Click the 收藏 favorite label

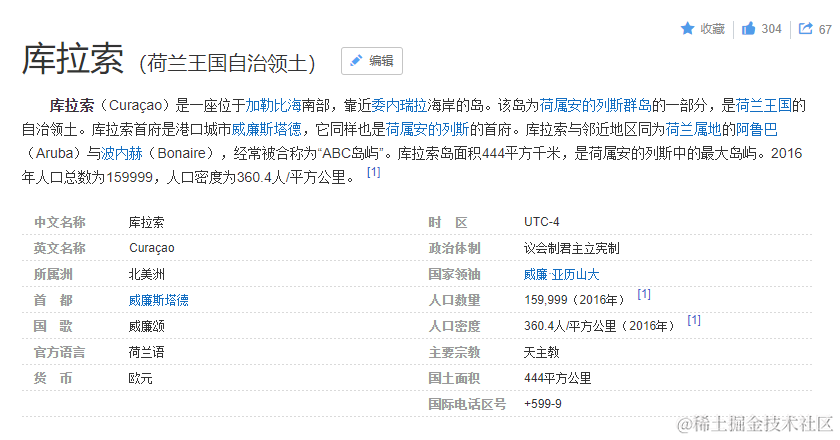712,29
